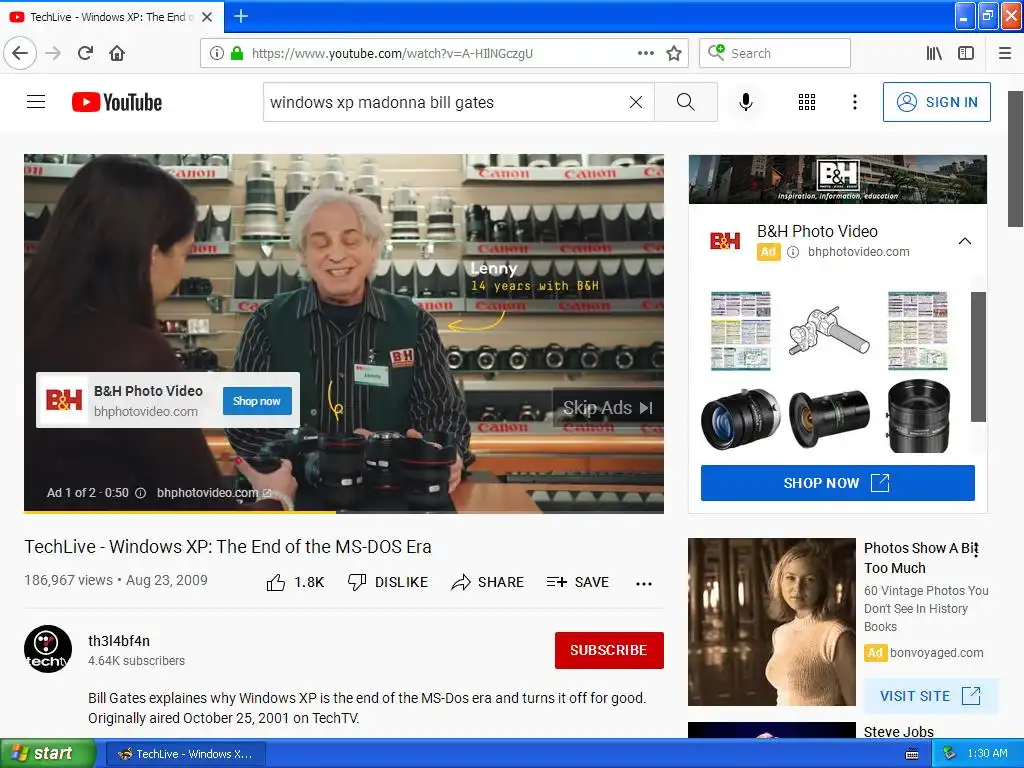Collapse the B&H Photo Video ad panel
Image resolution: width=1024 pixels, height=768 pixels.
click(965, 241)
